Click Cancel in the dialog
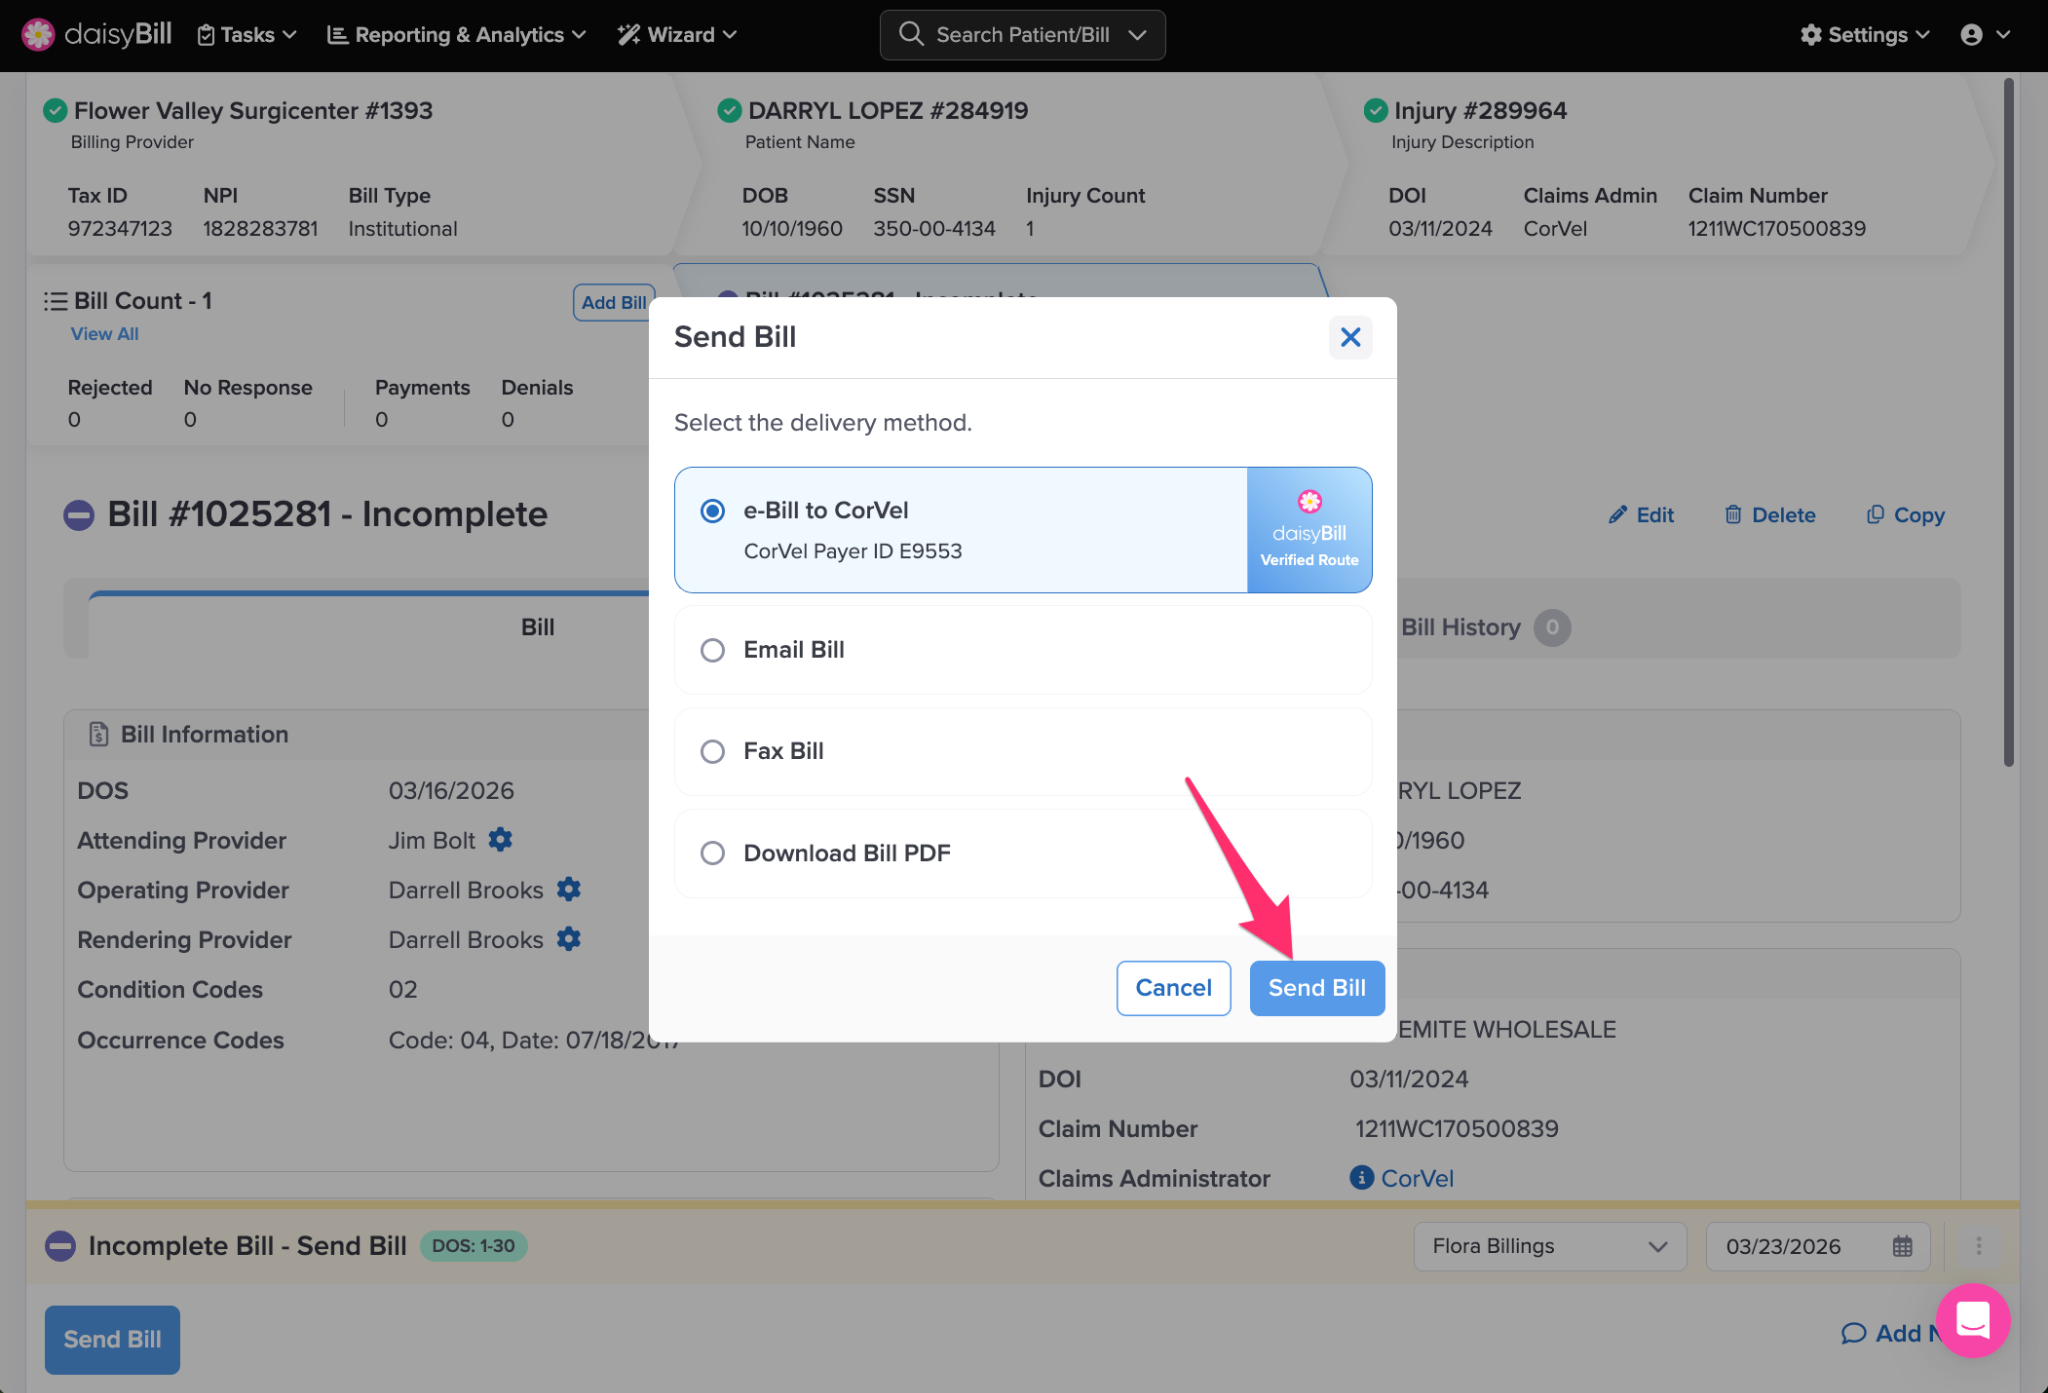The height and width of the screenshot is (1393, 2048). [x=1173, y=988]
